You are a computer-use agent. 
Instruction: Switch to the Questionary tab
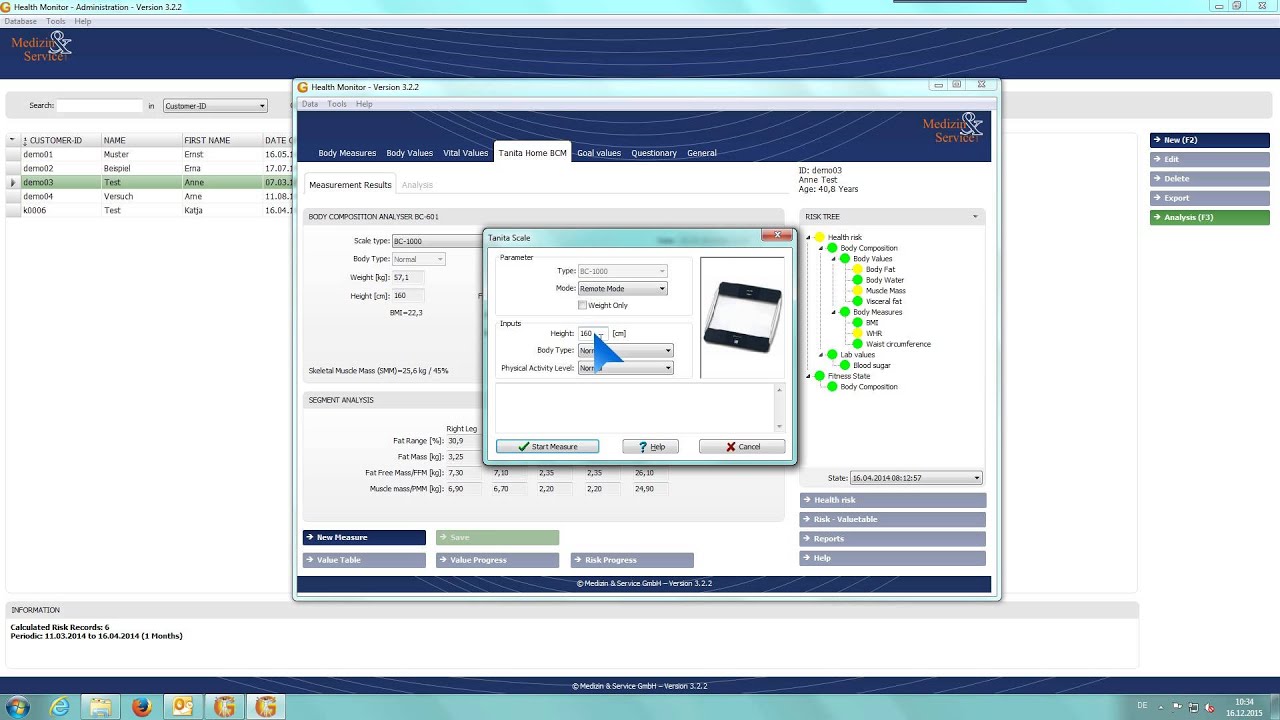(x=654, y=153)
